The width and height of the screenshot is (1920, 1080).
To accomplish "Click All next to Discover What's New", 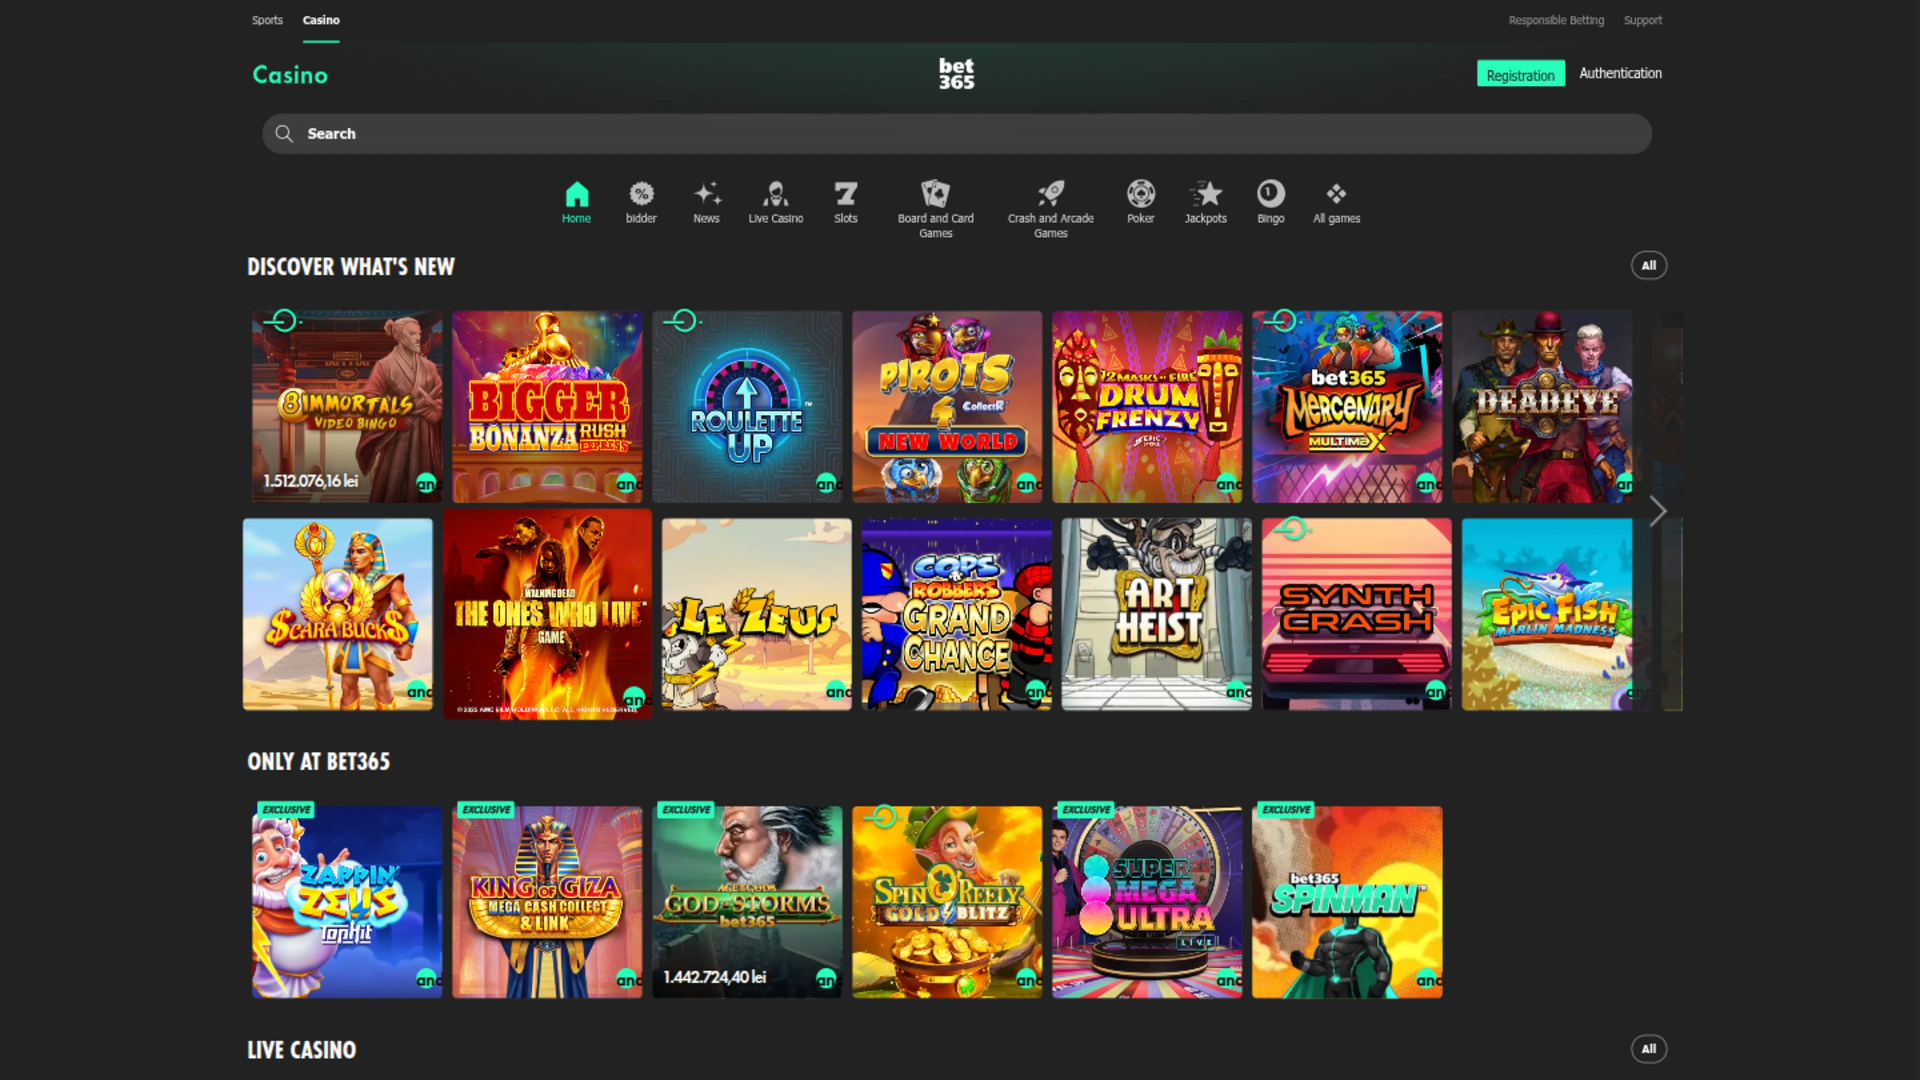I will [x=1649, y=265].
